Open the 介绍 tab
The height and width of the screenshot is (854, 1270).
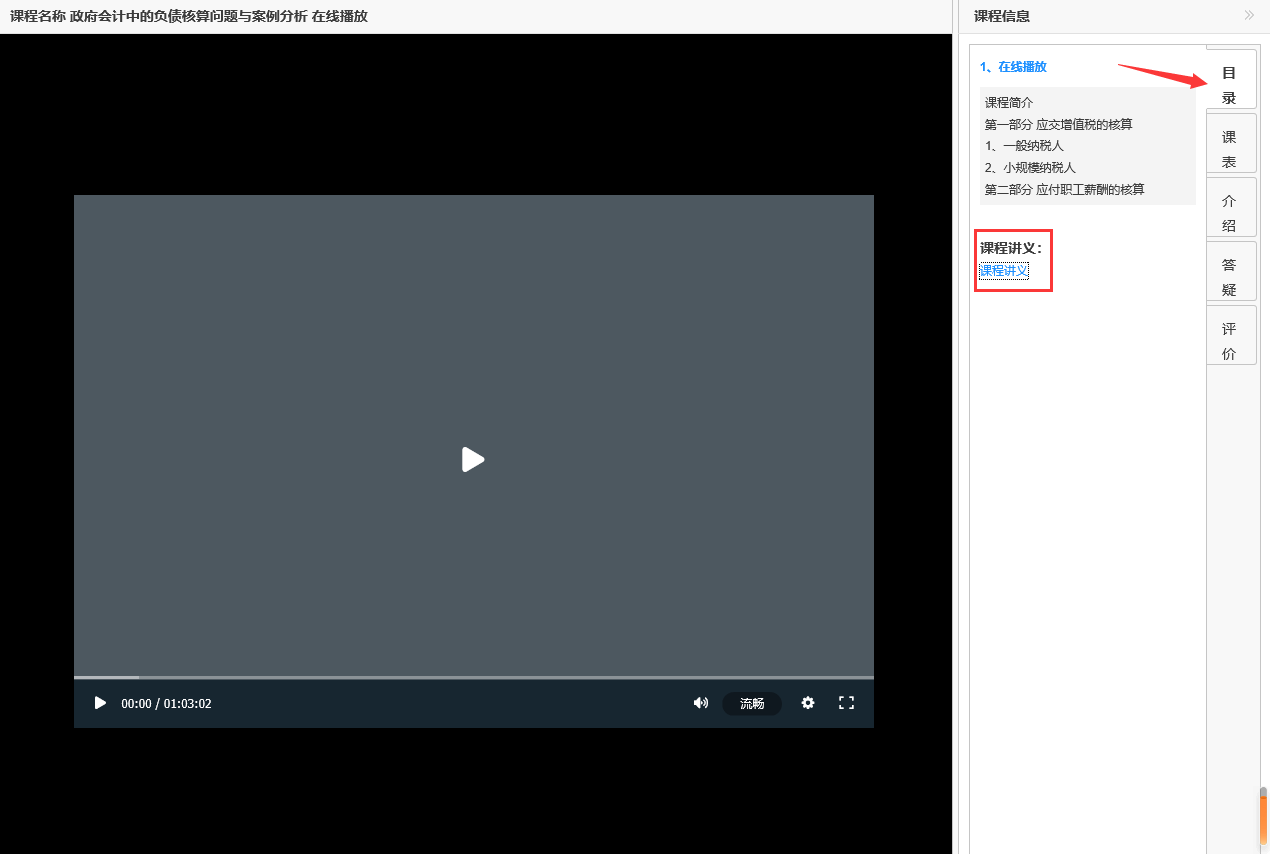pyautogui.click(x=1230, y=213)
